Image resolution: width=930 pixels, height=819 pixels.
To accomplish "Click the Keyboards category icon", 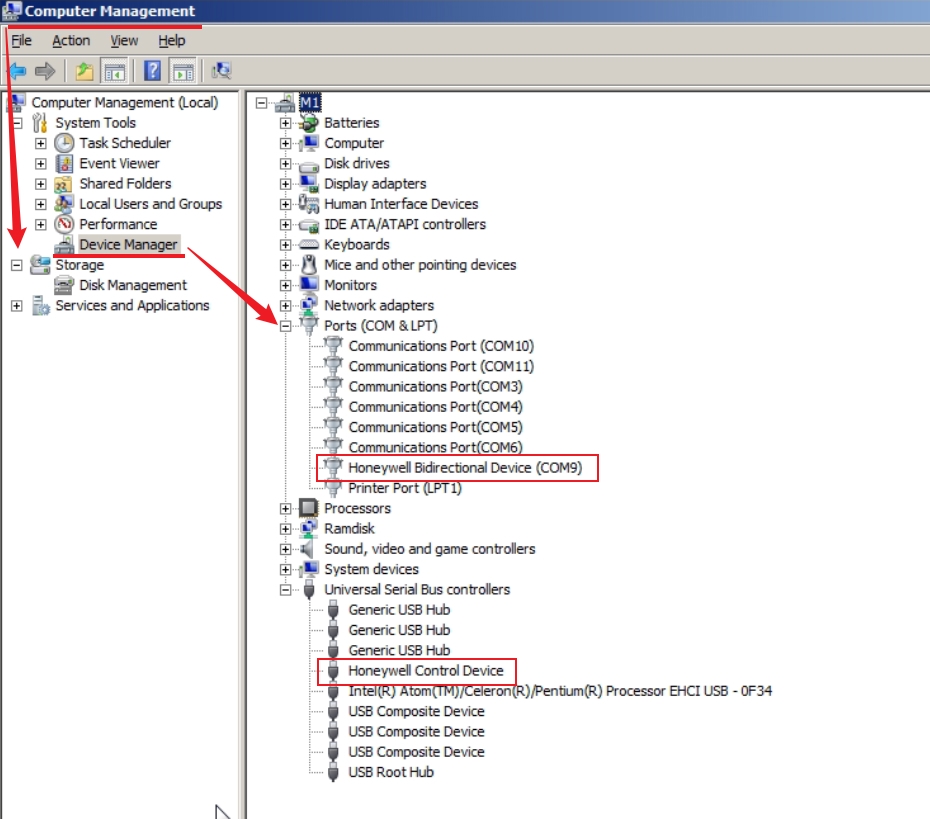I will click(309, 245).
